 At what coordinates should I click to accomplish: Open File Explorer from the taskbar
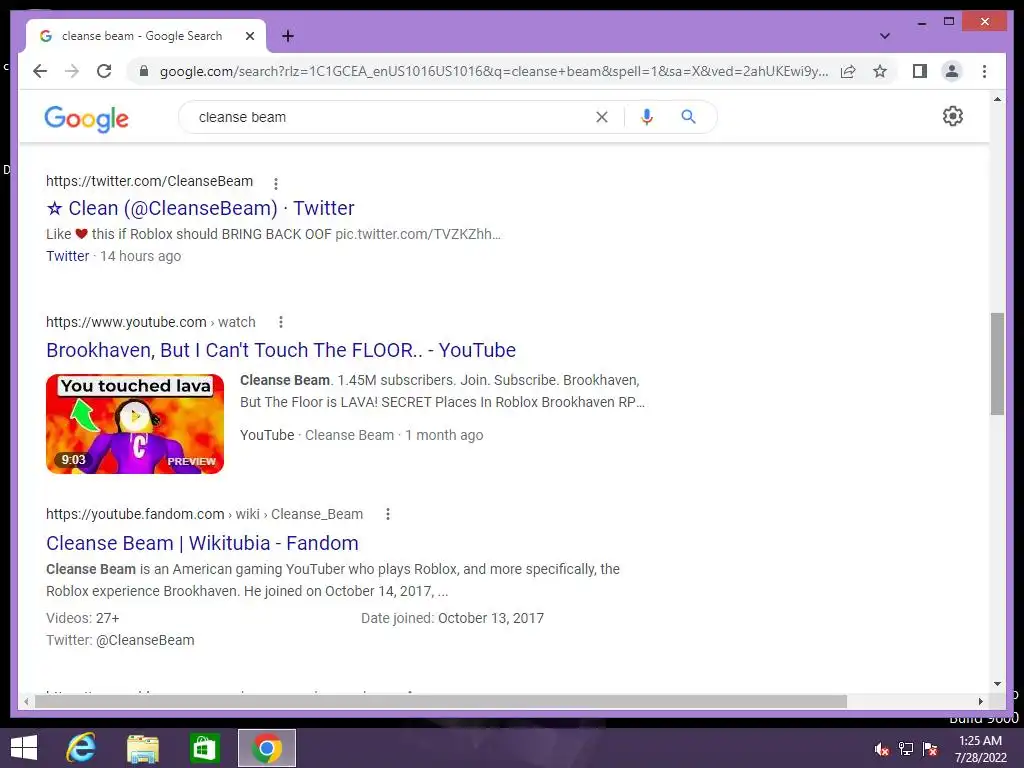click(x=143, y=748)
